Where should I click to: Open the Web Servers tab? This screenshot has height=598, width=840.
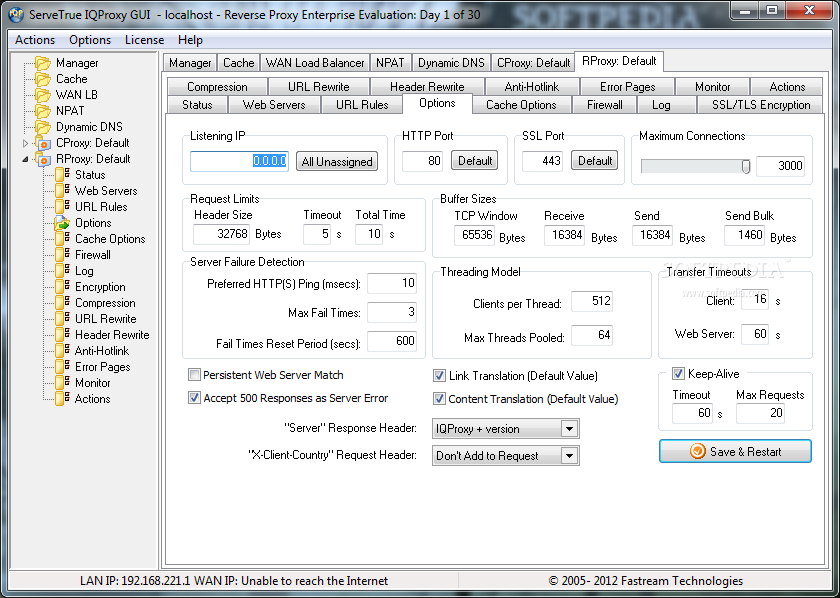point(274,104)
